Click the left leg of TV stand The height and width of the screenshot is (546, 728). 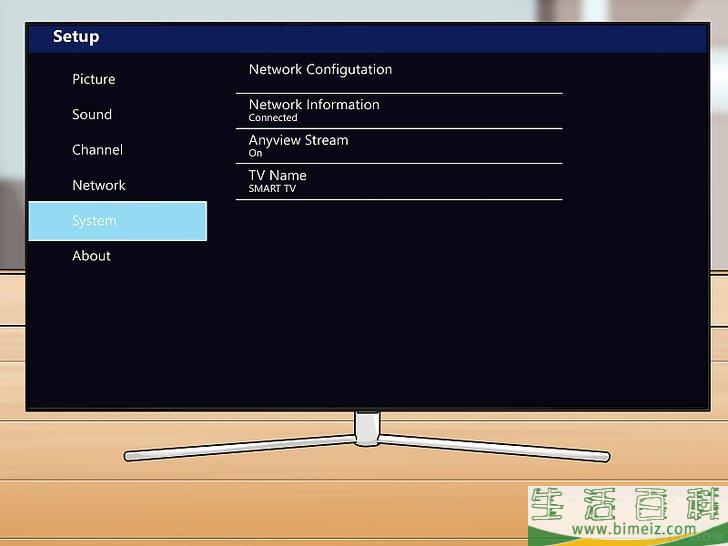[240, 448]
